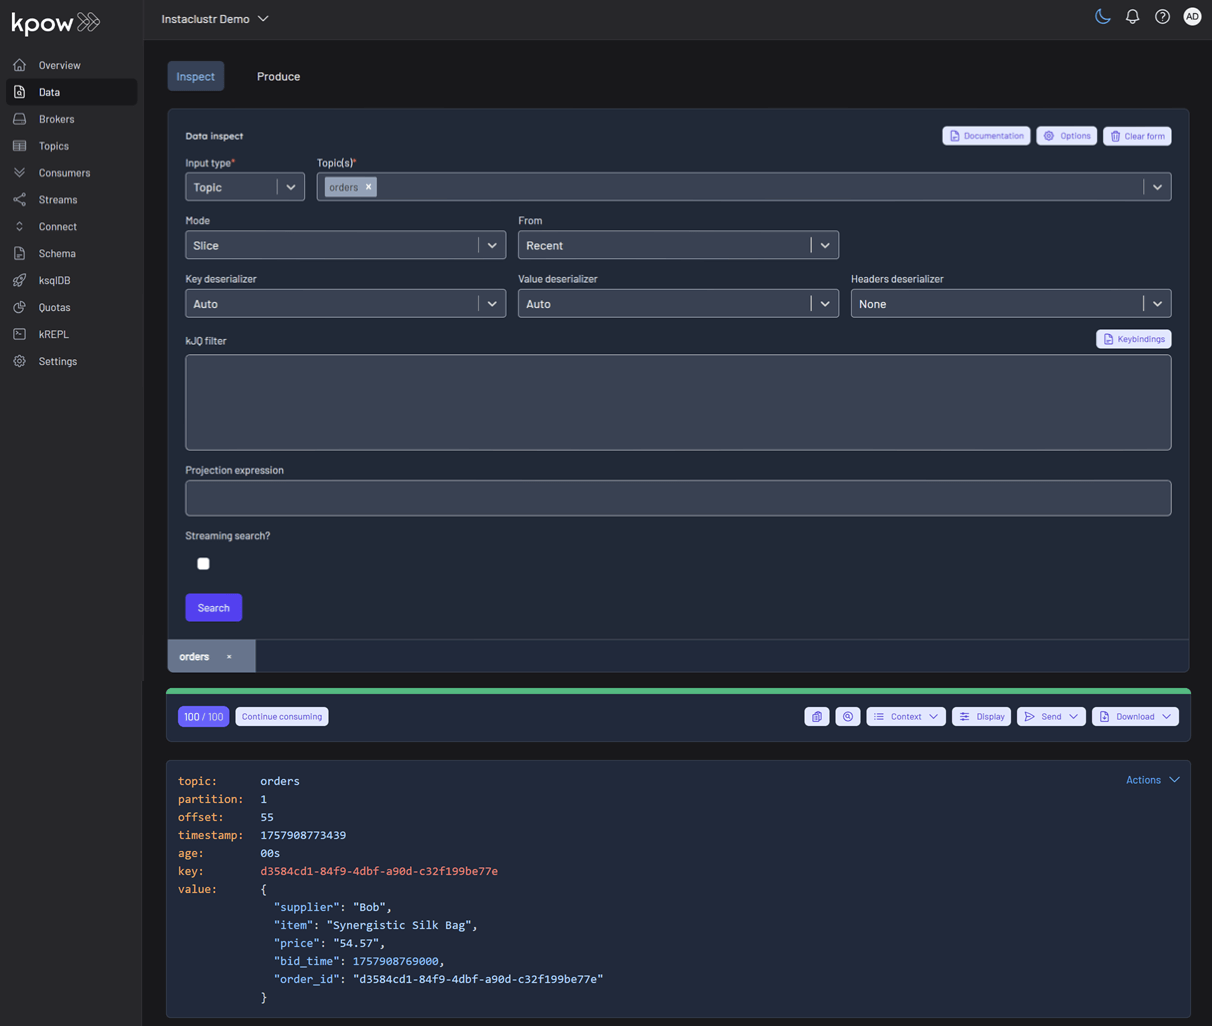The image size is (1212, 1026).
Task: Click the green progress bar above results
Action: 678,691
